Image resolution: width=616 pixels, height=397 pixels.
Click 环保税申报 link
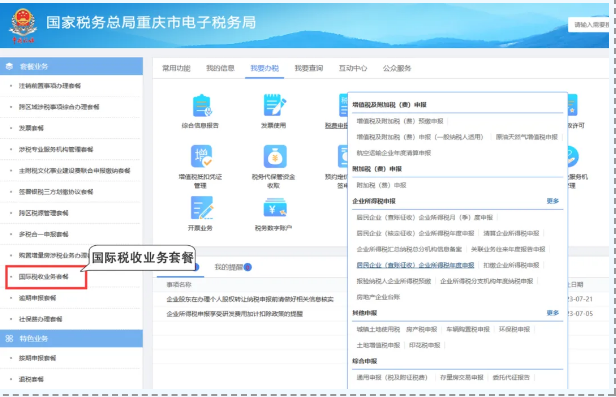(514, 329)
